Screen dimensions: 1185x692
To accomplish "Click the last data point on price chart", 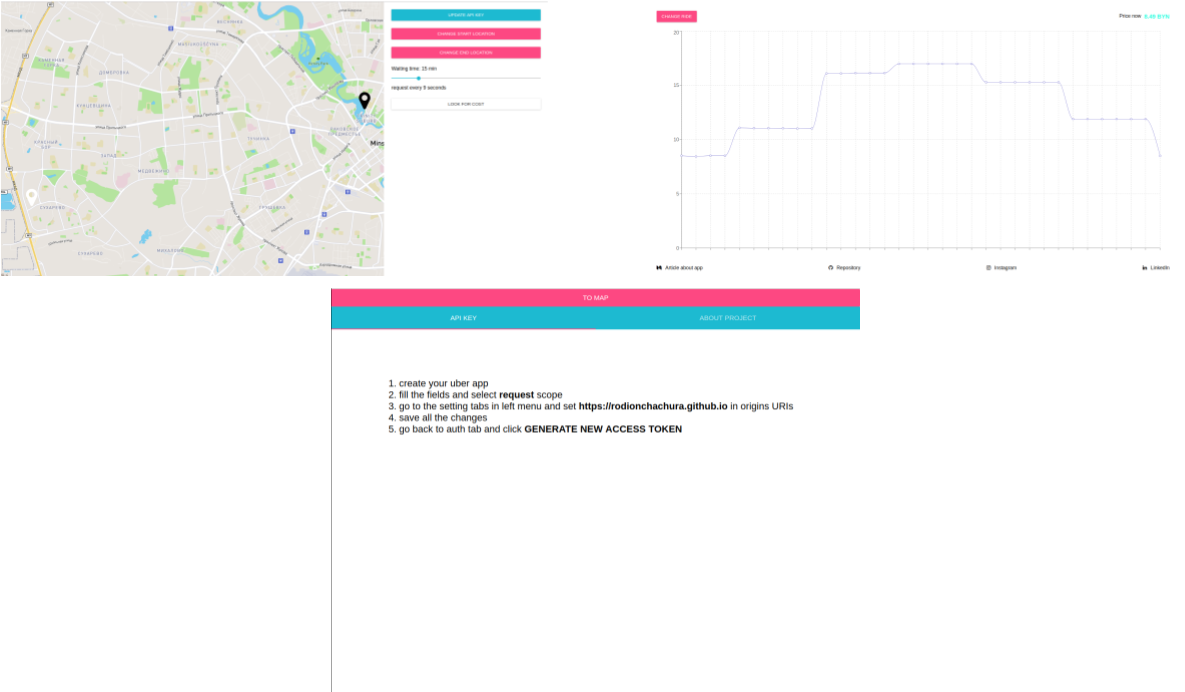I will [1160, 156].
